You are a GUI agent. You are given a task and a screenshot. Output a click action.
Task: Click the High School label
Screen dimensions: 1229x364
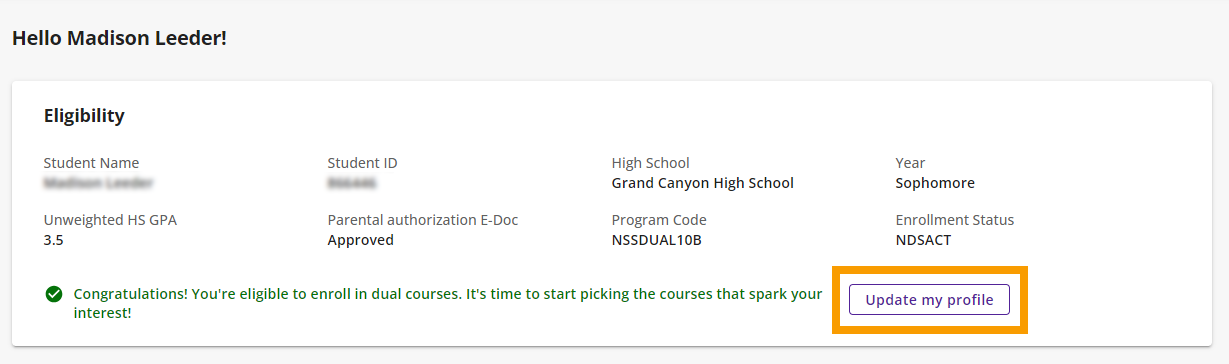coord(651,163)
